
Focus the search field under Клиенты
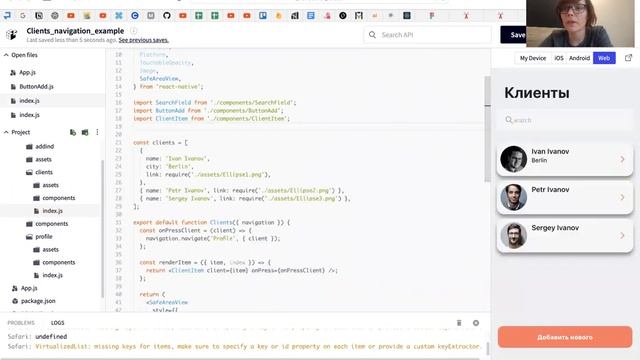tap(565, 120)
